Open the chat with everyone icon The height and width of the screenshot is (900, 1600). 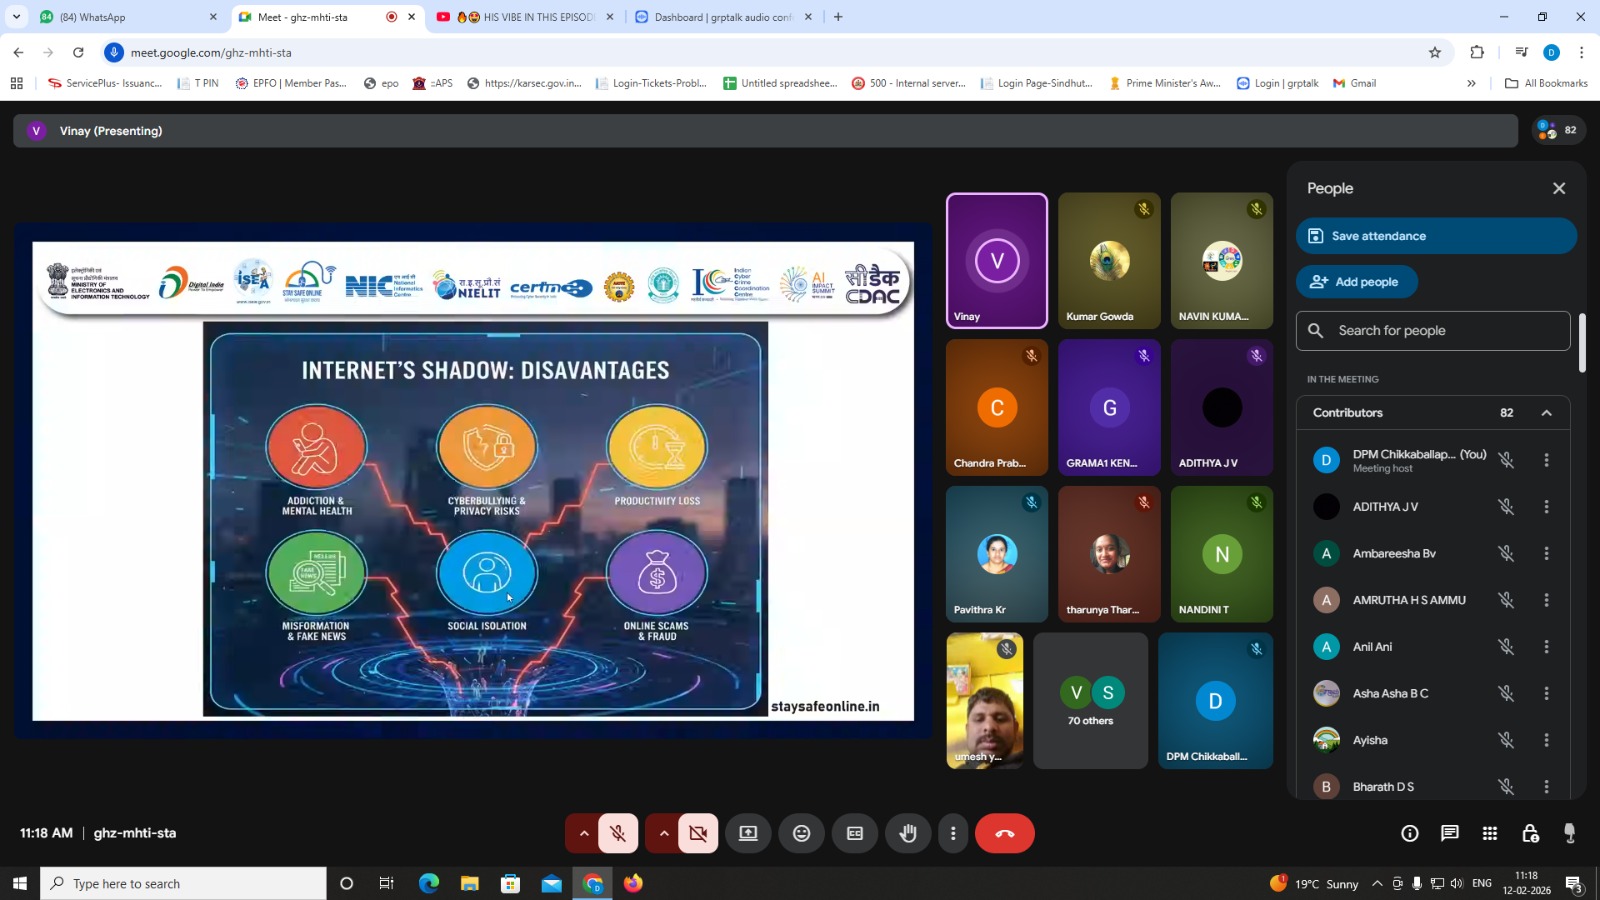point(1449,833)
